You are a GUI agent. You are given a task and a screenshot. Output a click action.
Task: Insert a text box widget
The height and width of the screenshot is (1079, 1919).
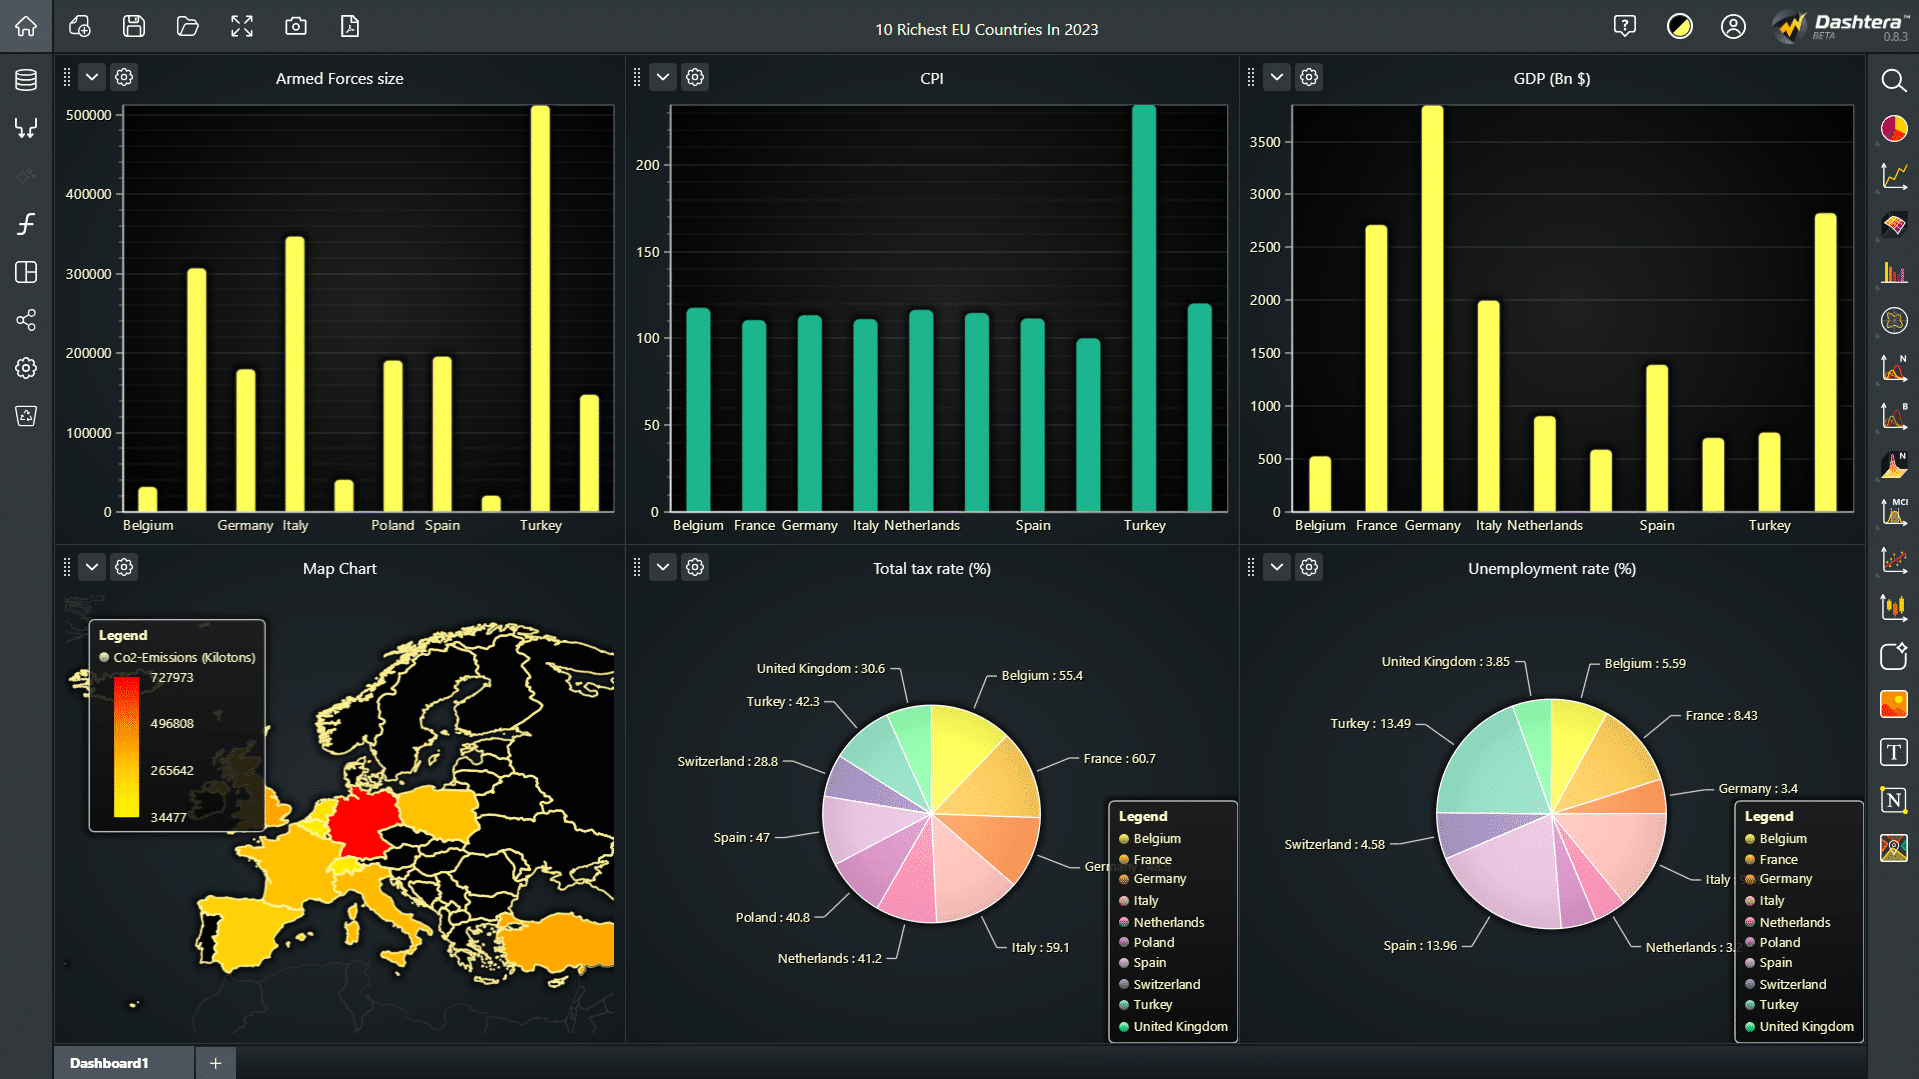1893,752
